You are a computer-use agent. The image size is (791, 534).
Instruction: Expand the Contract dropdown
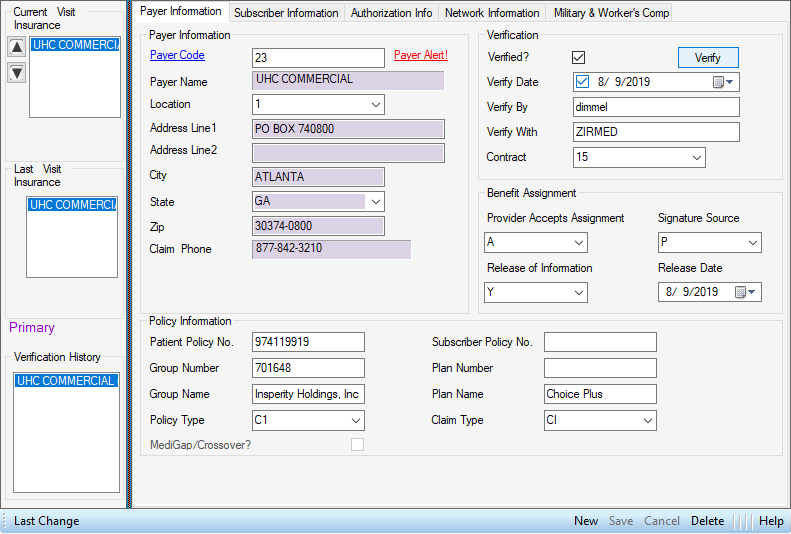click(695, 157)
